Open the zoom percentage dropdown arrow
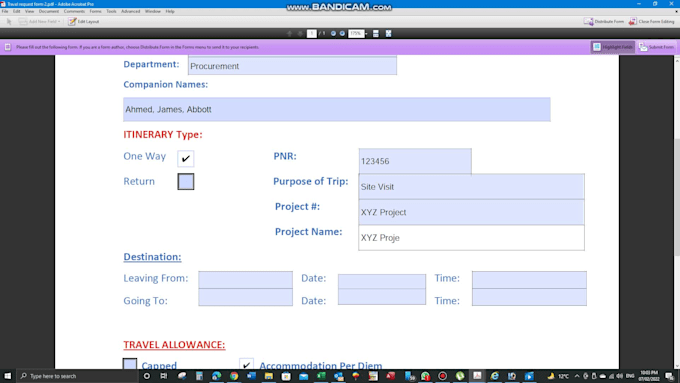 coord(366,33)
